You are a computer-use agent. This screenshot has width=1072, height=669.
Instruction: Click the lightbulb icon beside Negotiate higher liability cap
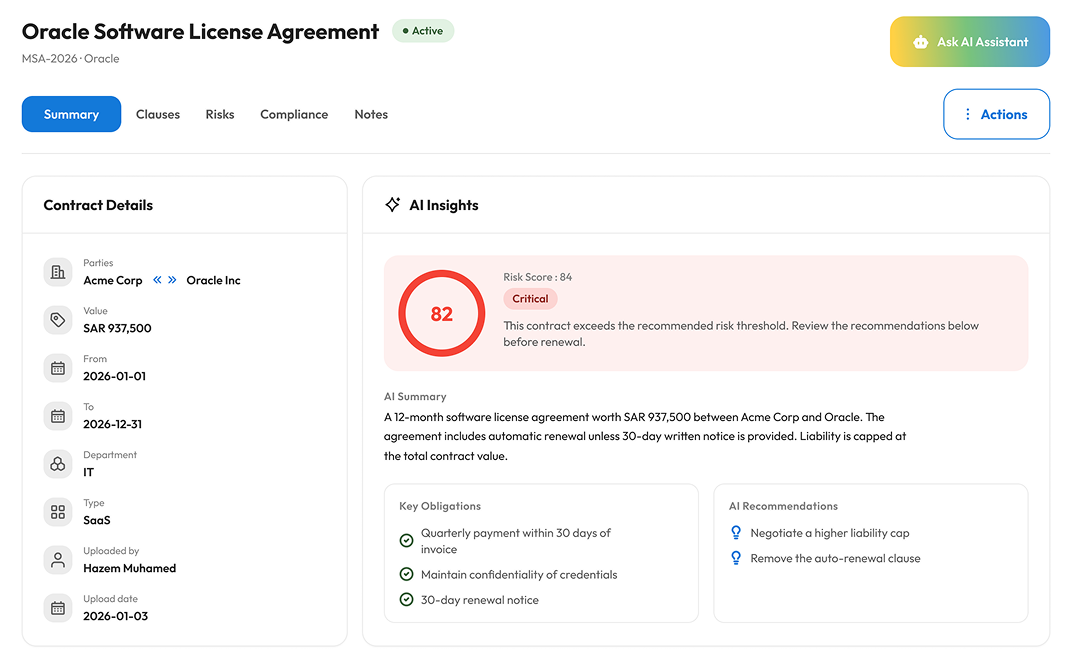[x=736, y=532]
